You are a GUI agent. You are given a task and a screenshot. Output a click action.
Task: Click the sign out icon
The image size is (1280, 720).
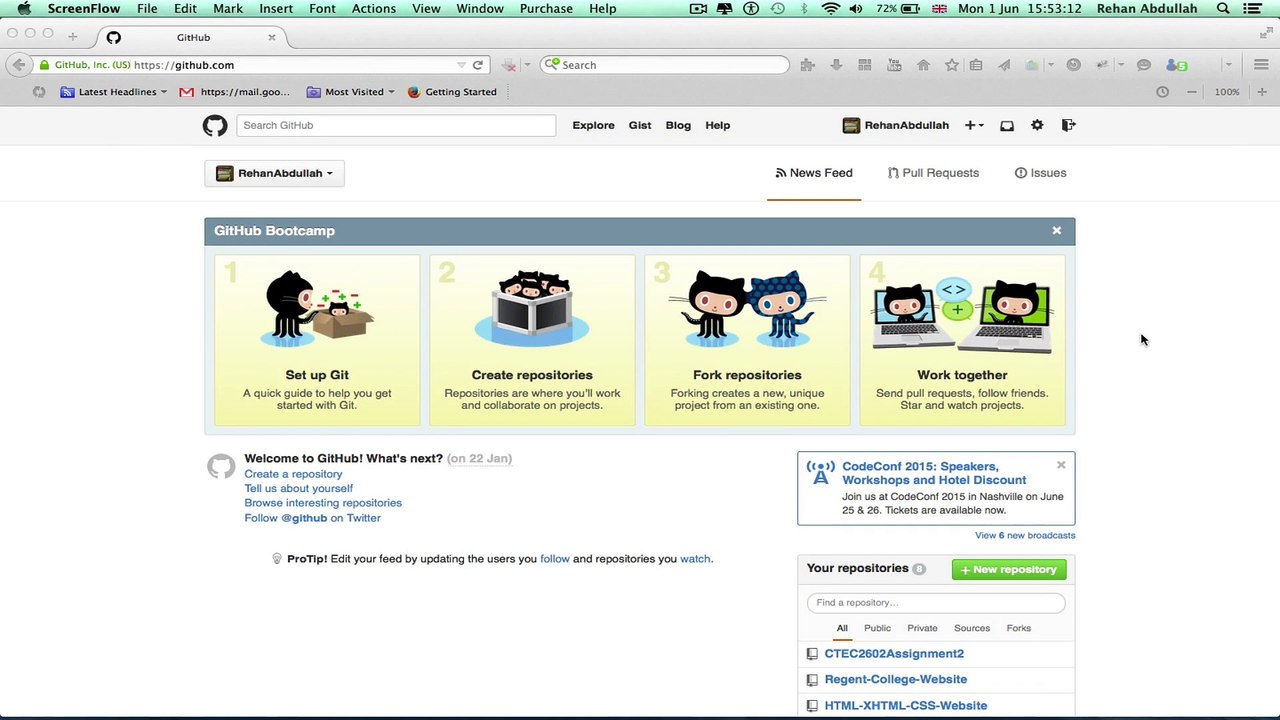point(1068,125)
